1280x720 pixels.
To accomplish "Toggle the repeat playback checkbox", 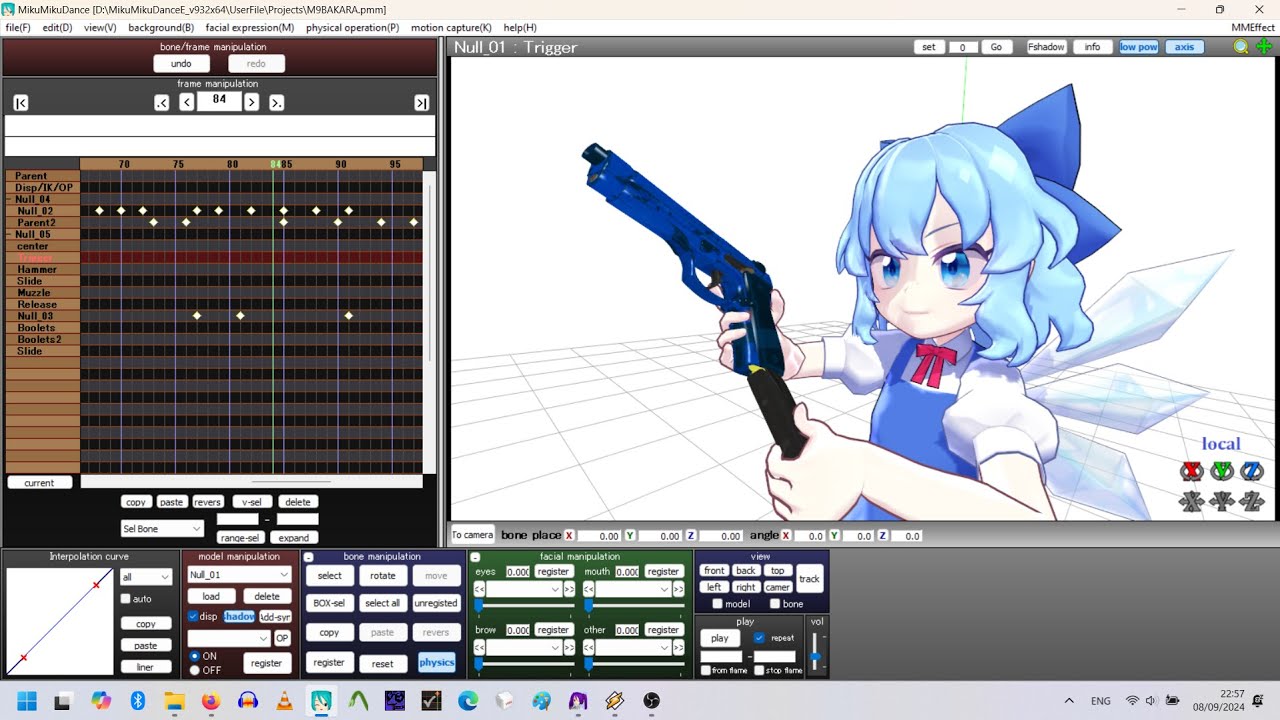I will pos(759,638).
